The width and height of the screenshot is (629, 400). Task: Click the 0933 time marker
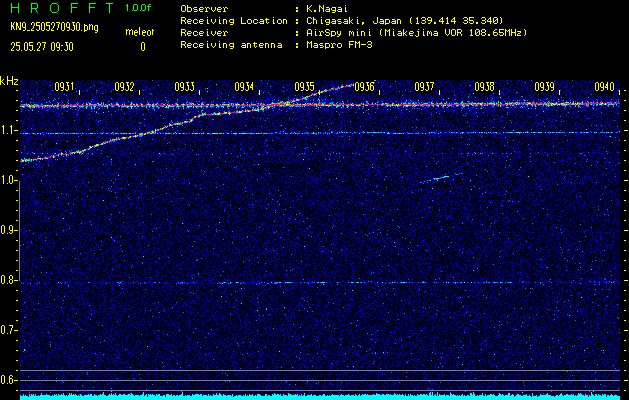tap(185, 87)
